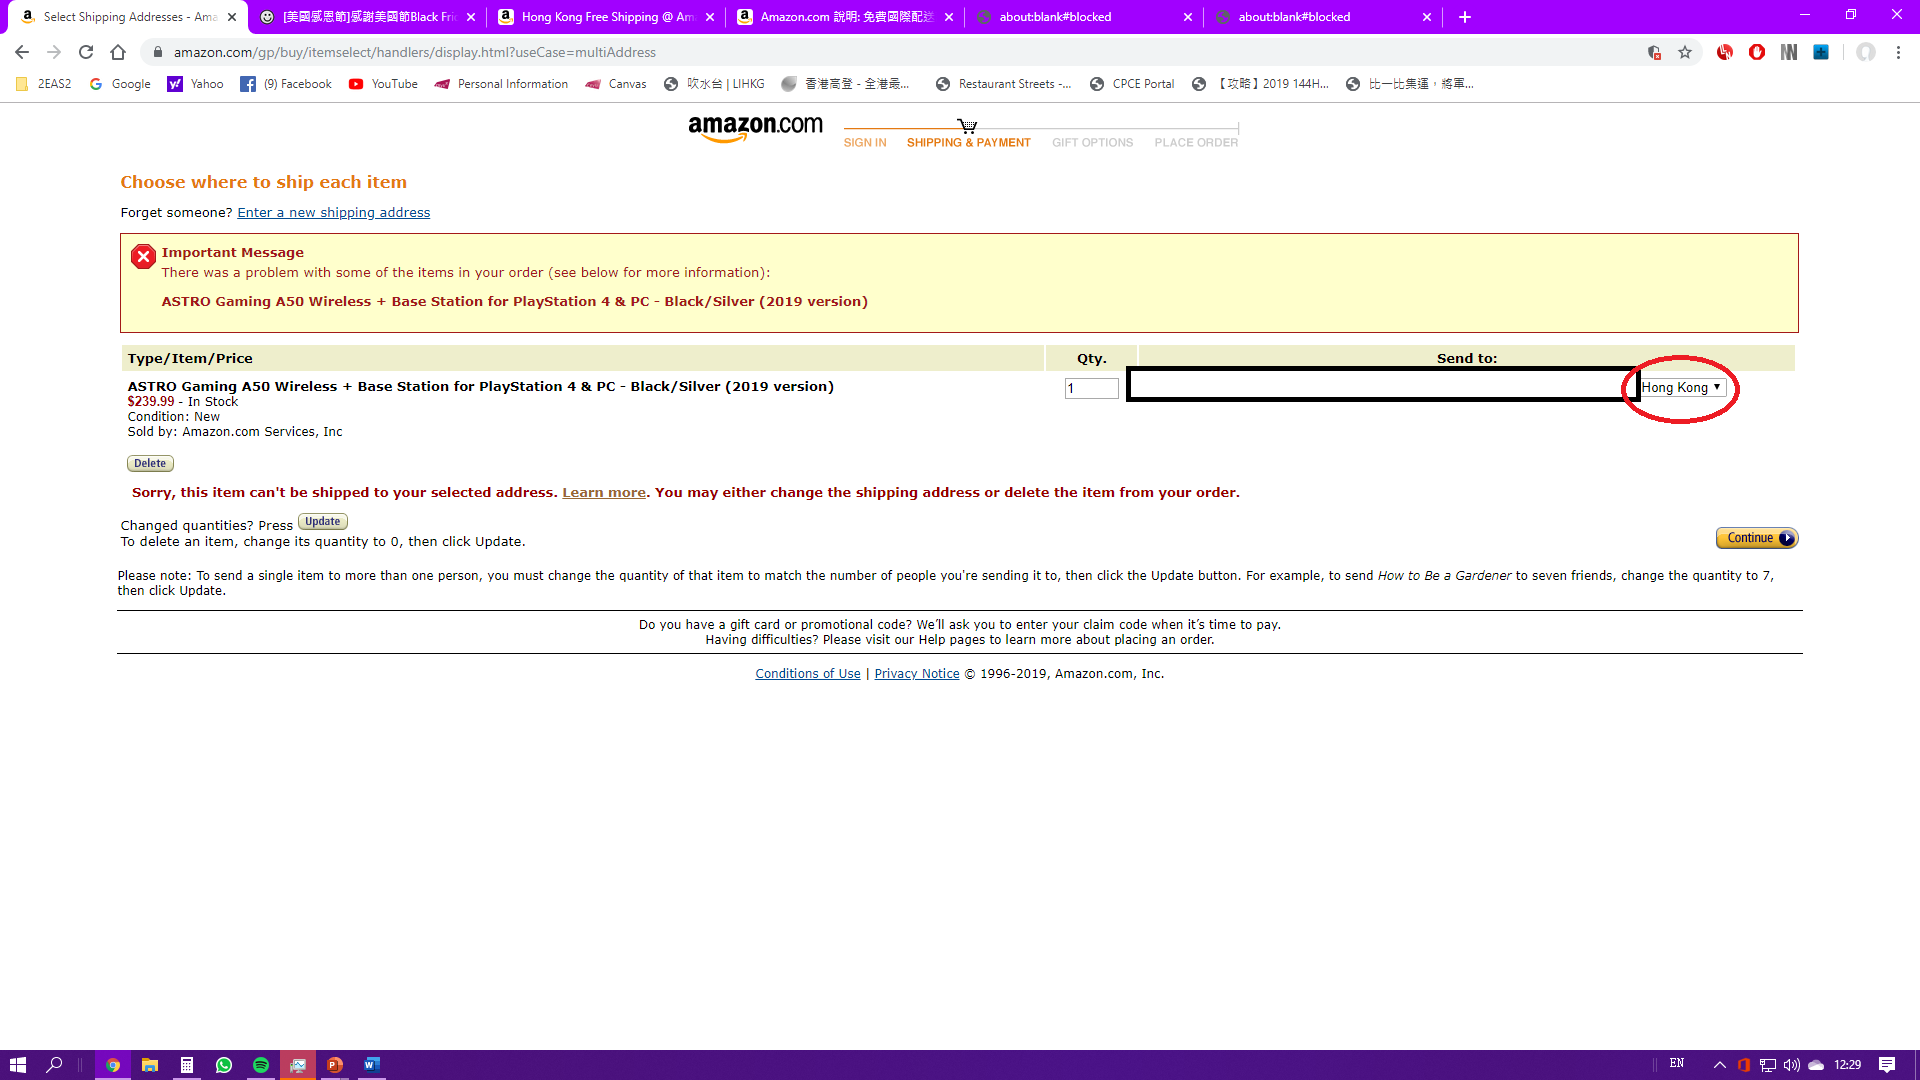
Task: Open the Personal Information bookmark
Action: click(x=501, y=84)
